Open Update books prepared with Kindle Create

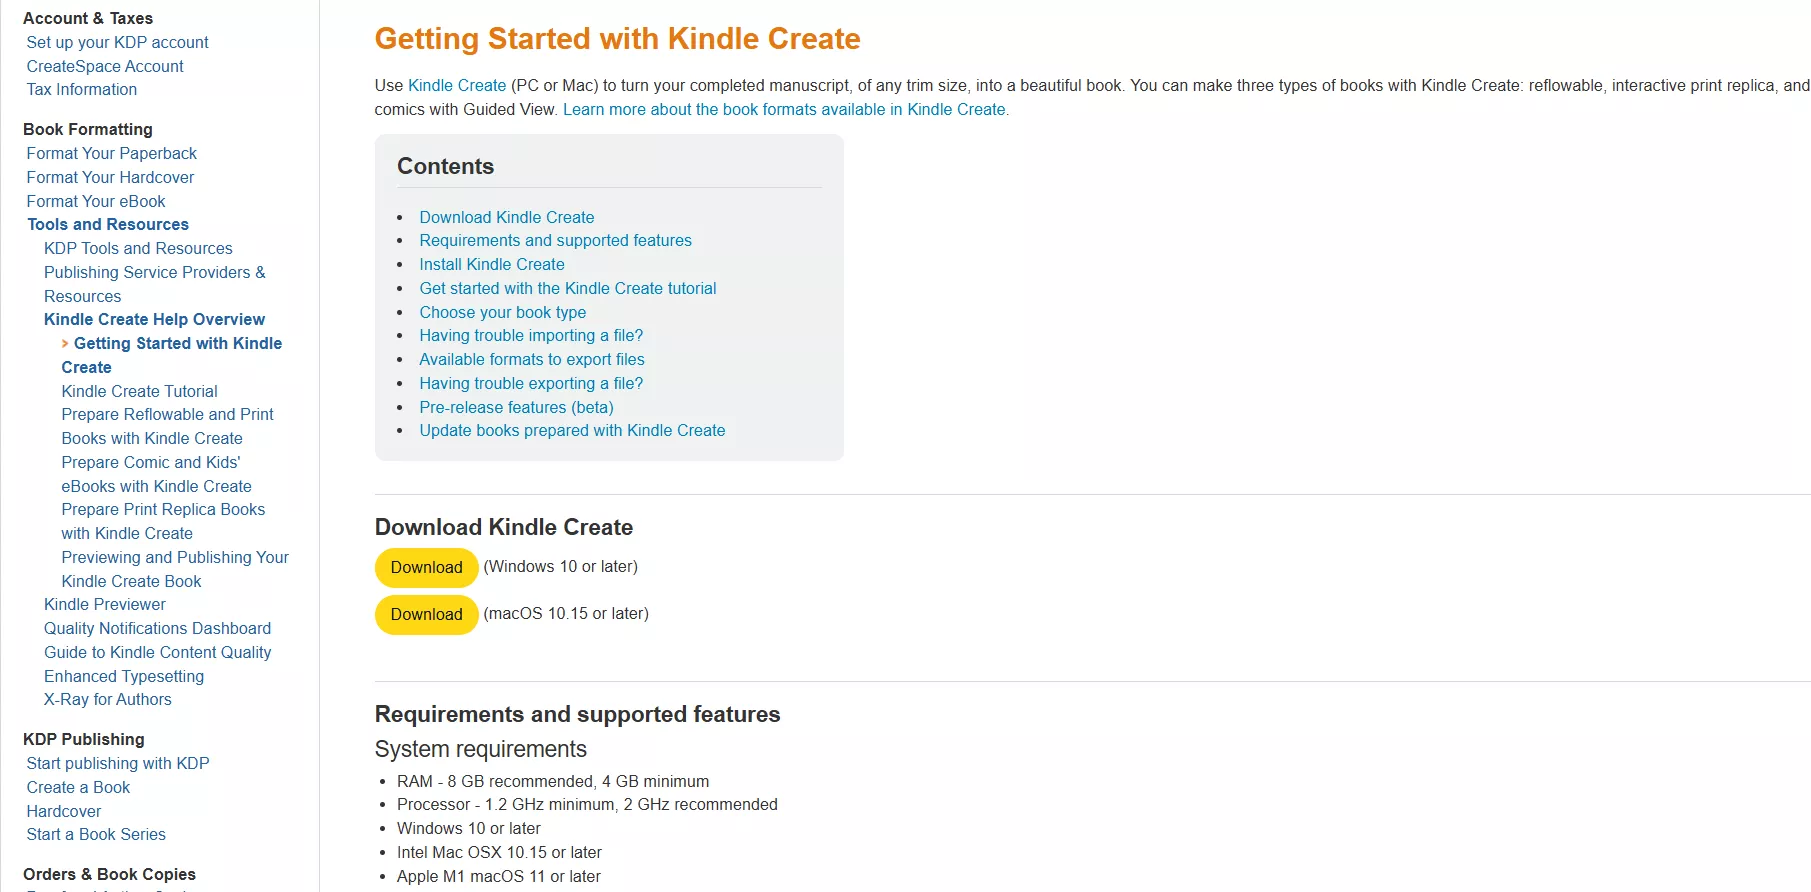(572, 430)
